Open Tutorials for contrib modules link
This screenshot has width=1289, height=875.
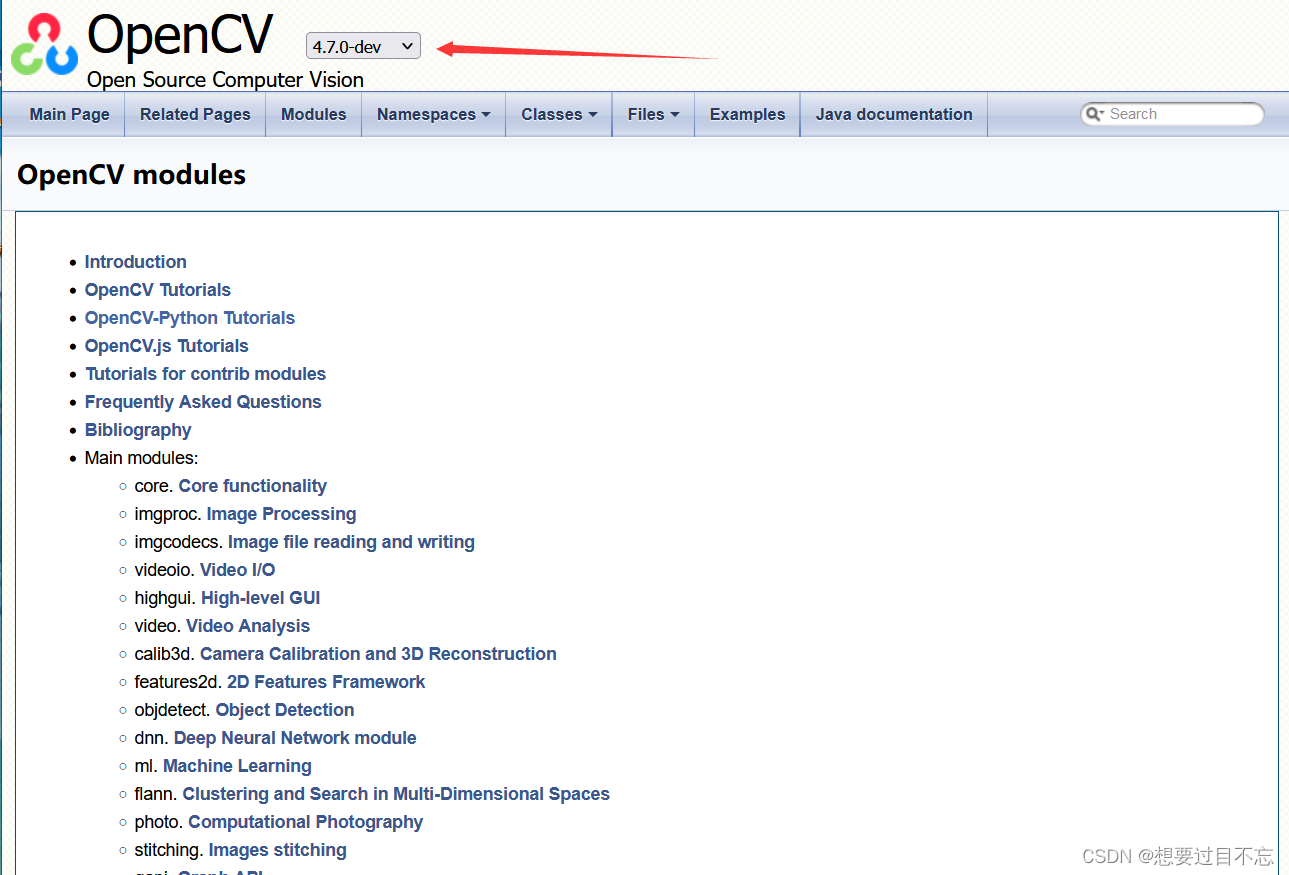click(205, 374)
